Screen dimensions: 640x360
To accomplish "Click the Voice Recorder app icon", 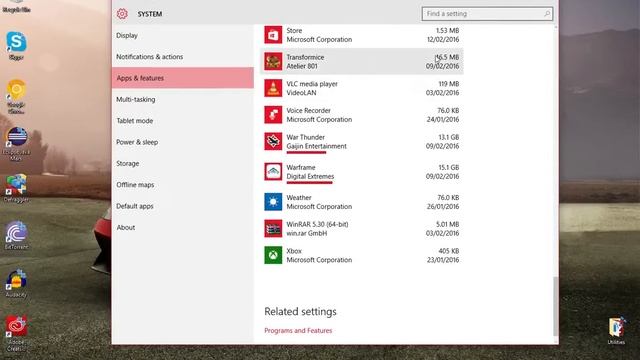I will (273, 115).
